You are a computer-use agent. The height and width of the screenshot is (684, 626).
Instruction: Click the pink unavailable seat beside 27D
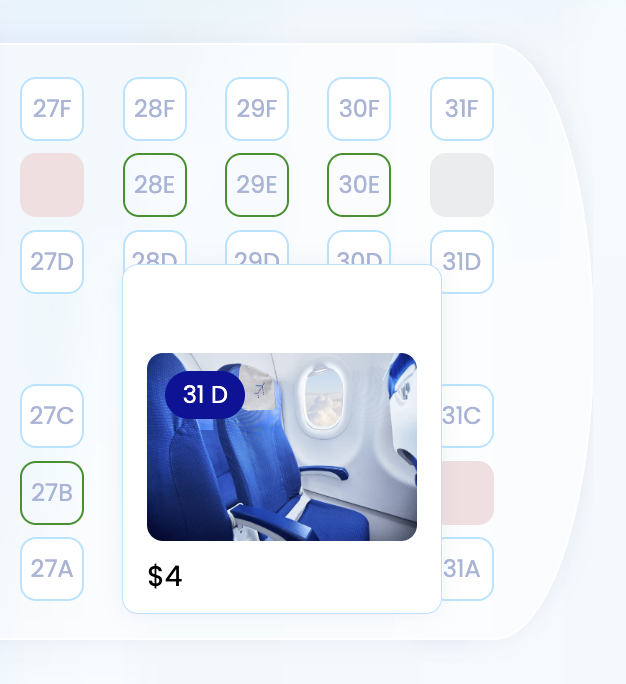pos(52,185)
